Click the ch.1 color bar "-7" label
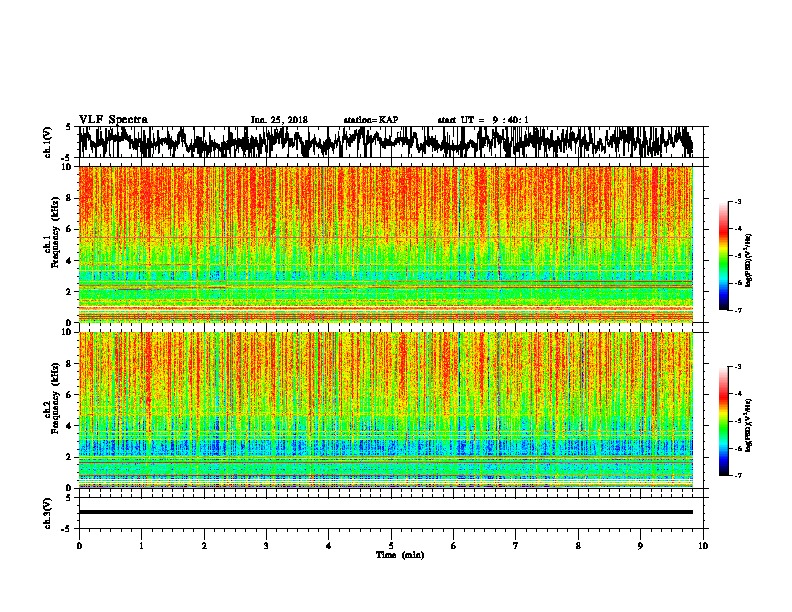This screenshot has height=612, width=792. click(737, 310)
